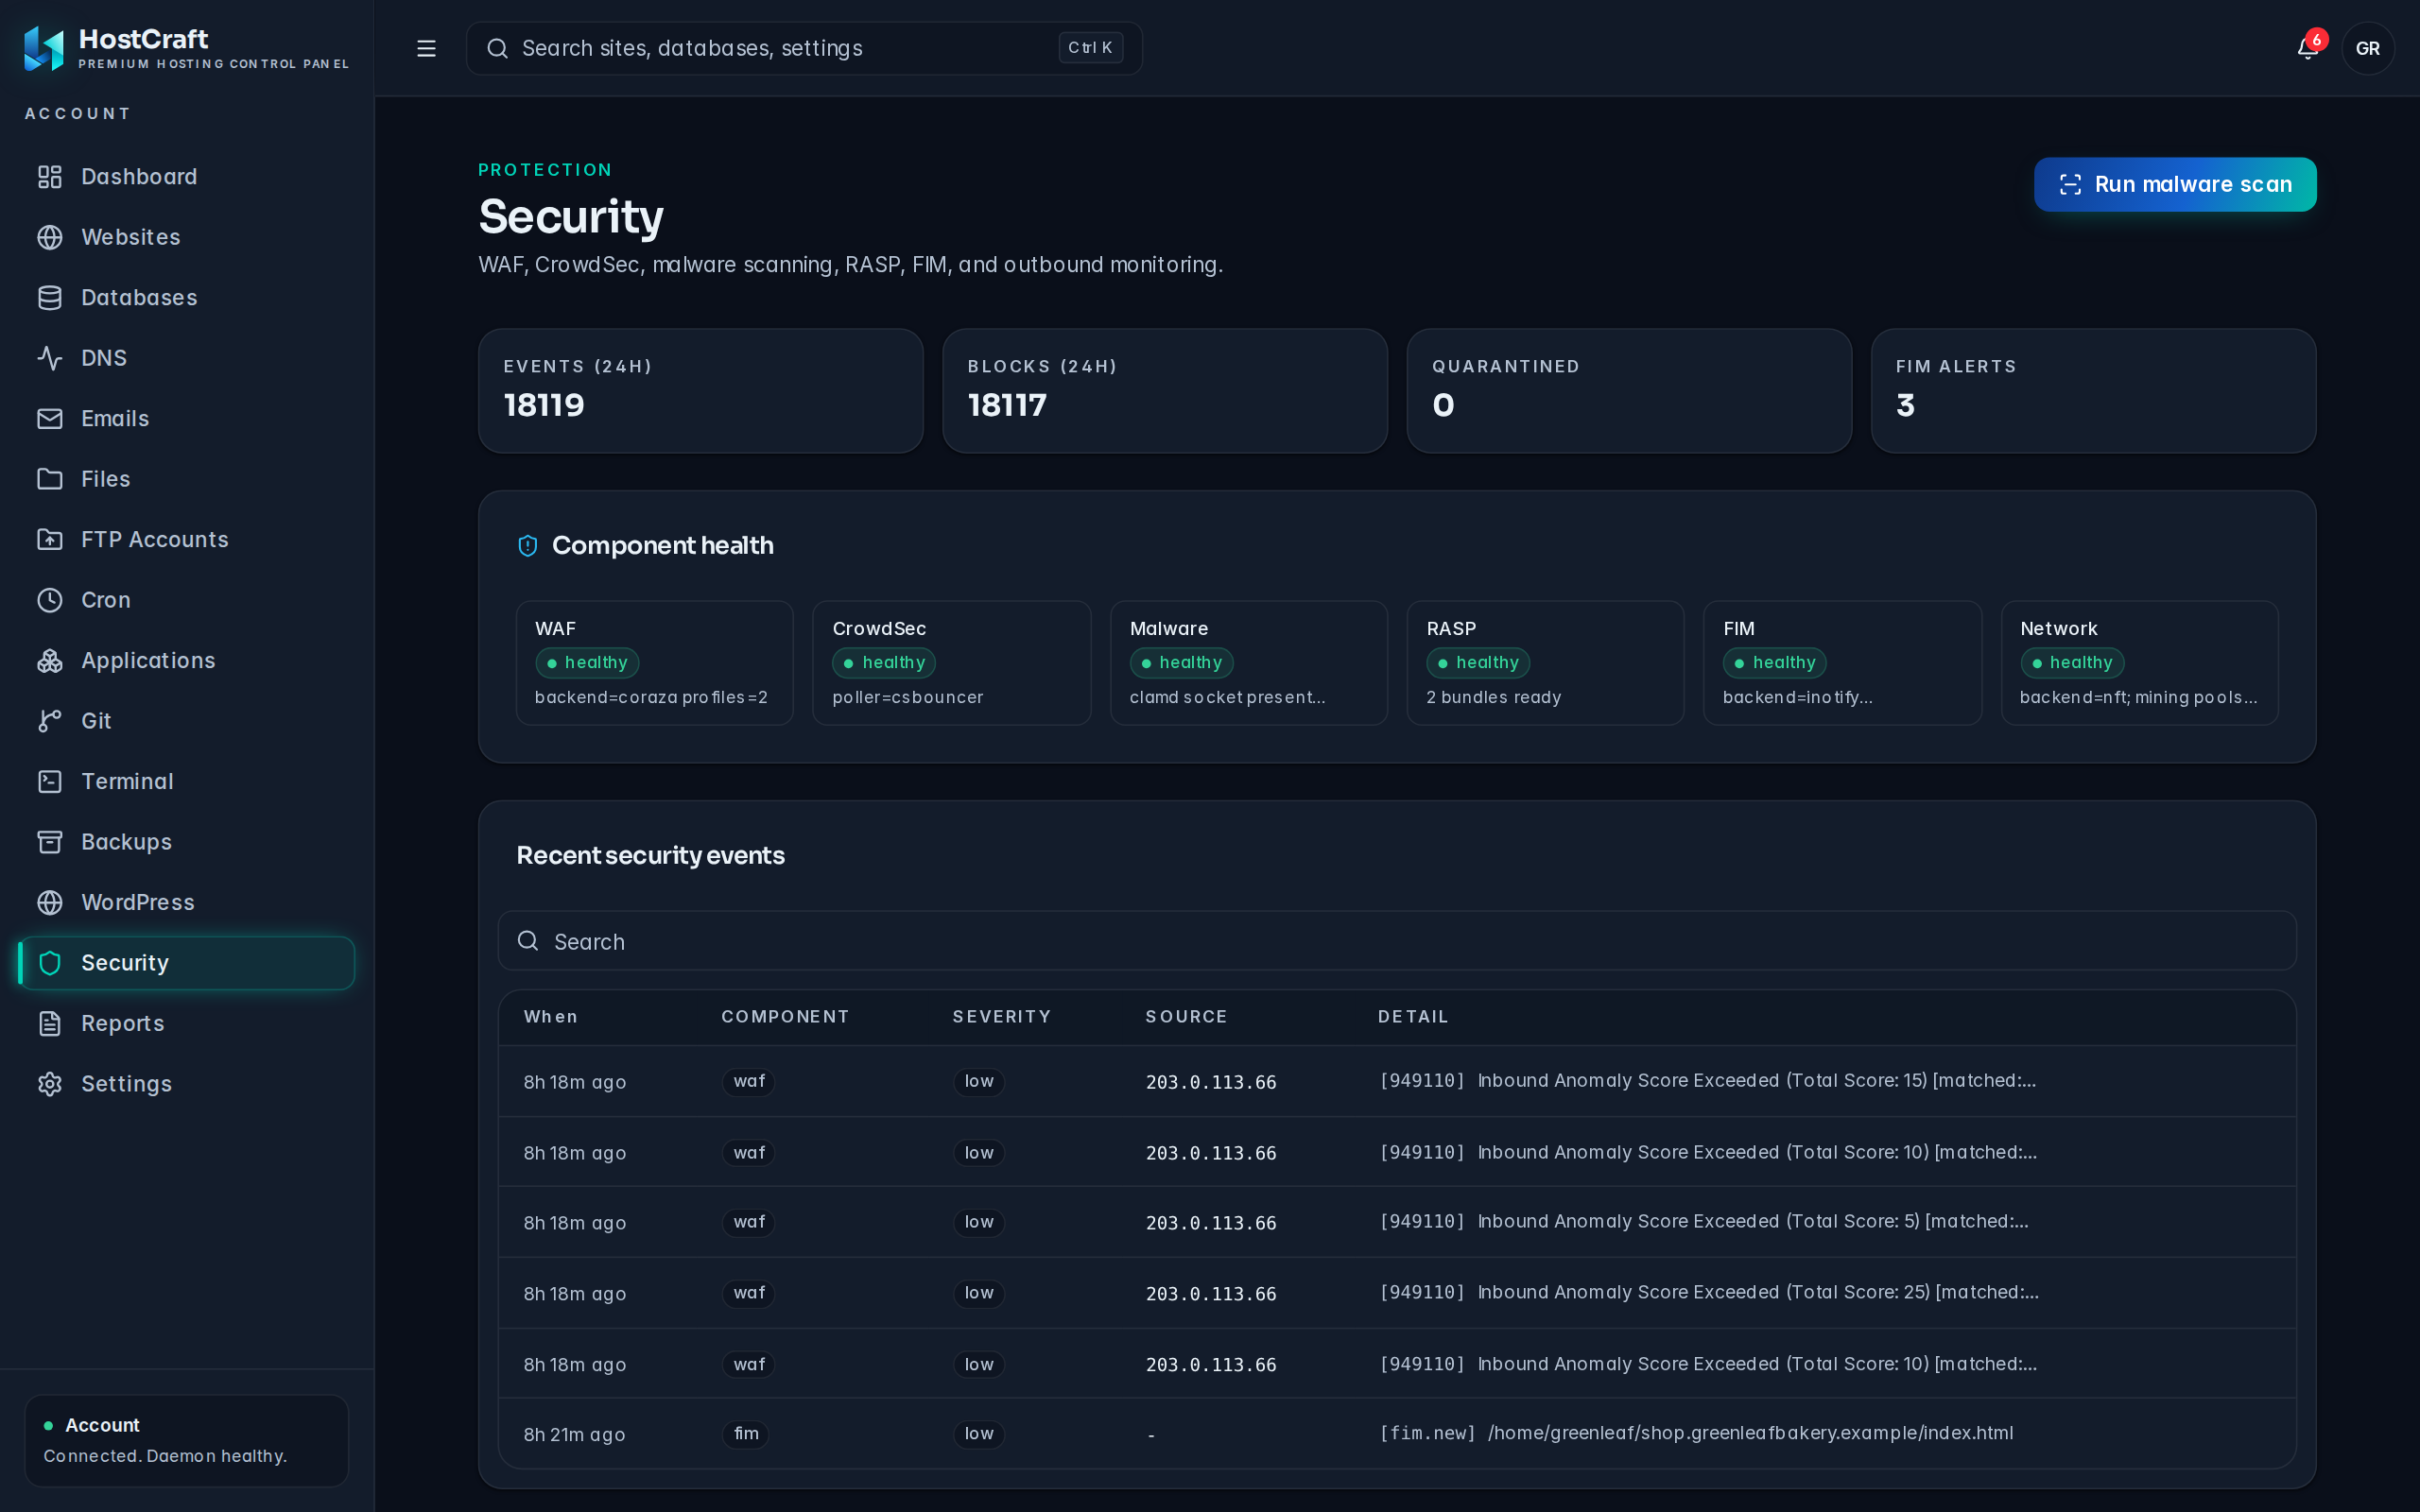
Task: Click the Run malware scan button
Action: pyautogui.click(x=2175, y=184)
